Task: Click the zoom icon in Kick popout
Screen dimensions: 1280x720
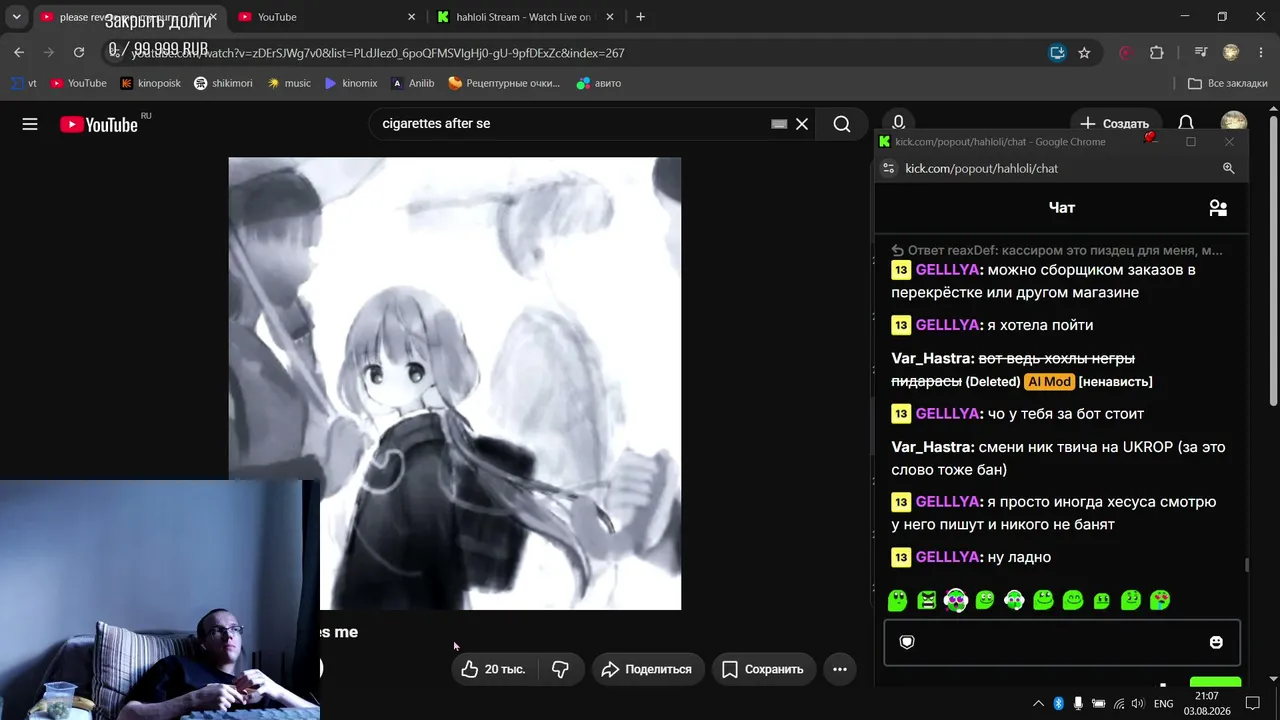Action: click(1229, 168)
